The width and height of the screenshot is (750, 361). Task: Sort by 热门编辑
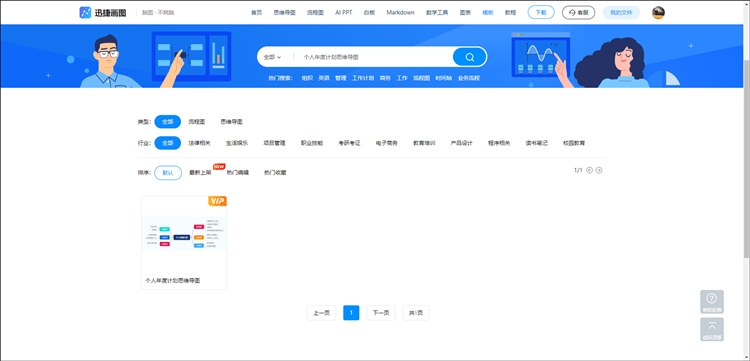point(238,173)
